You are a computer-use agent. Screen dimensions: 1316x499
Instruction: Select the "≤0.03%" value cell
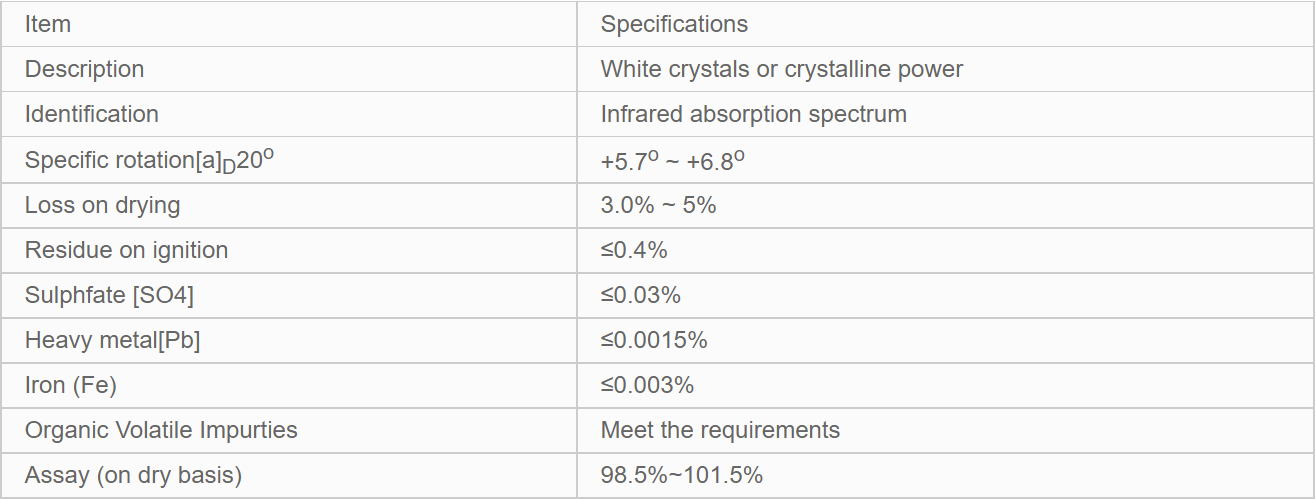[x=640, y=295]
